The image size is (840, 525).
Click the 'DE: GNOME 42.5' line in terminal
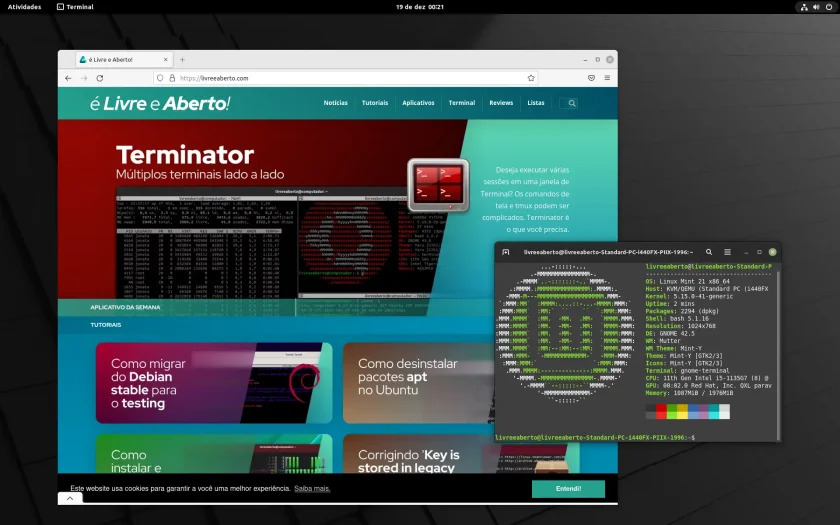pos(670,333)
